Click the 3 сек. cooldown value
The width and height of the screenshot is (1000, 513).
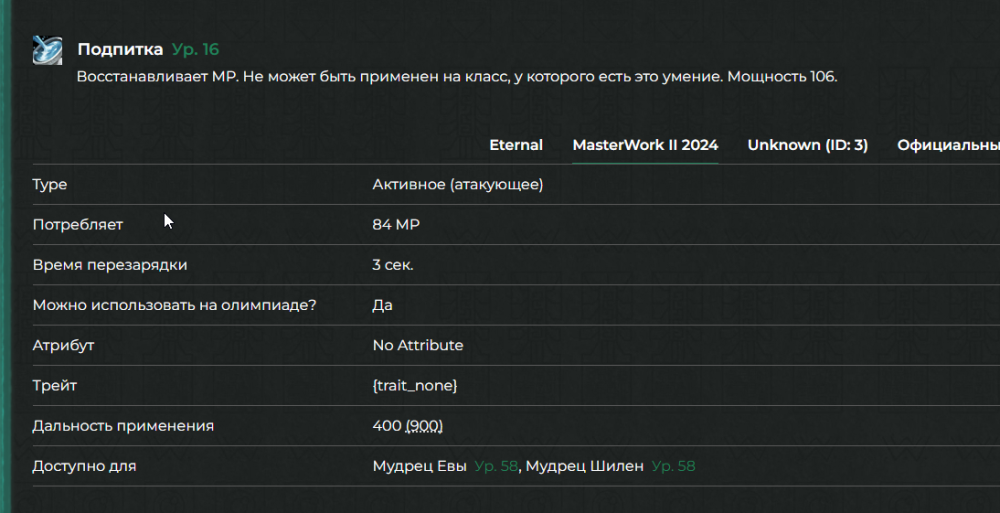click(392, 265)
